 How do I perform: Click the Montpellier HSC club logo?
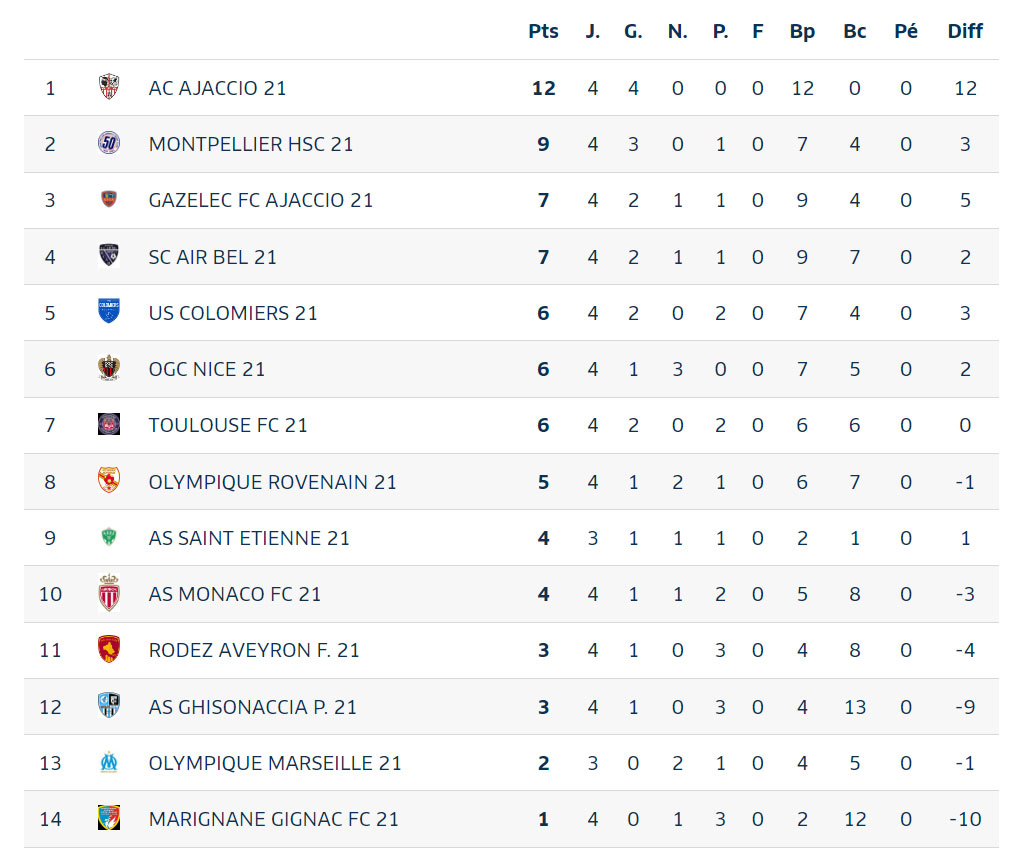pyautogui.click(x=109, y=143)
